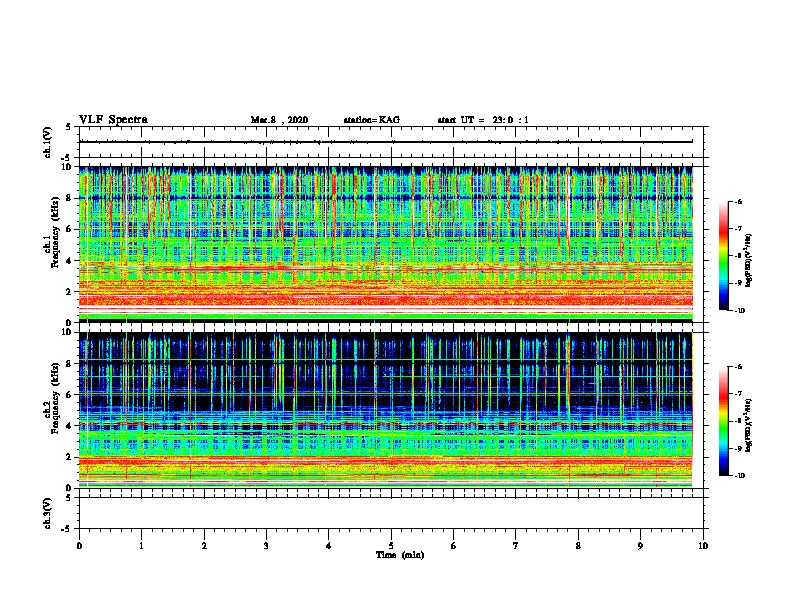Viewport: 792px width, 612px height.
Task: Click the "4" kHz tick on ch.1 frequency axis
Action: (69, 261)
